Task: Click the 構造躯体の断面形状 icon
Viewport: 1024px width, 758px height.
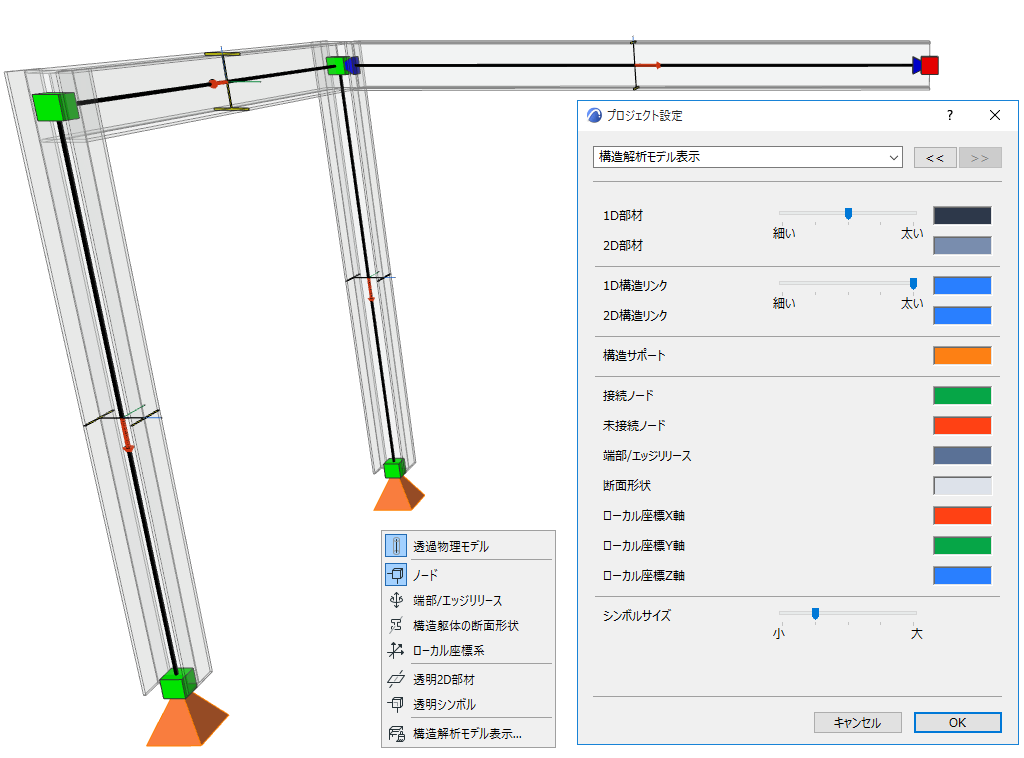Action: (x=396, y=625)
